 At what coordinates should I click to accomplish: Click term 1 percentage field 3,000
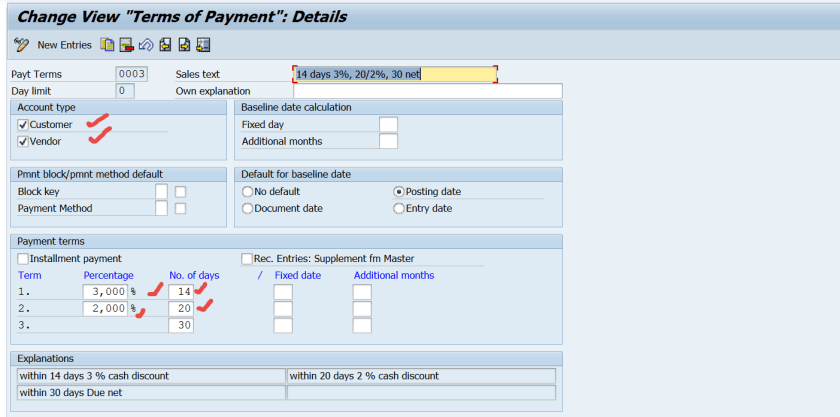coord(105,292)
